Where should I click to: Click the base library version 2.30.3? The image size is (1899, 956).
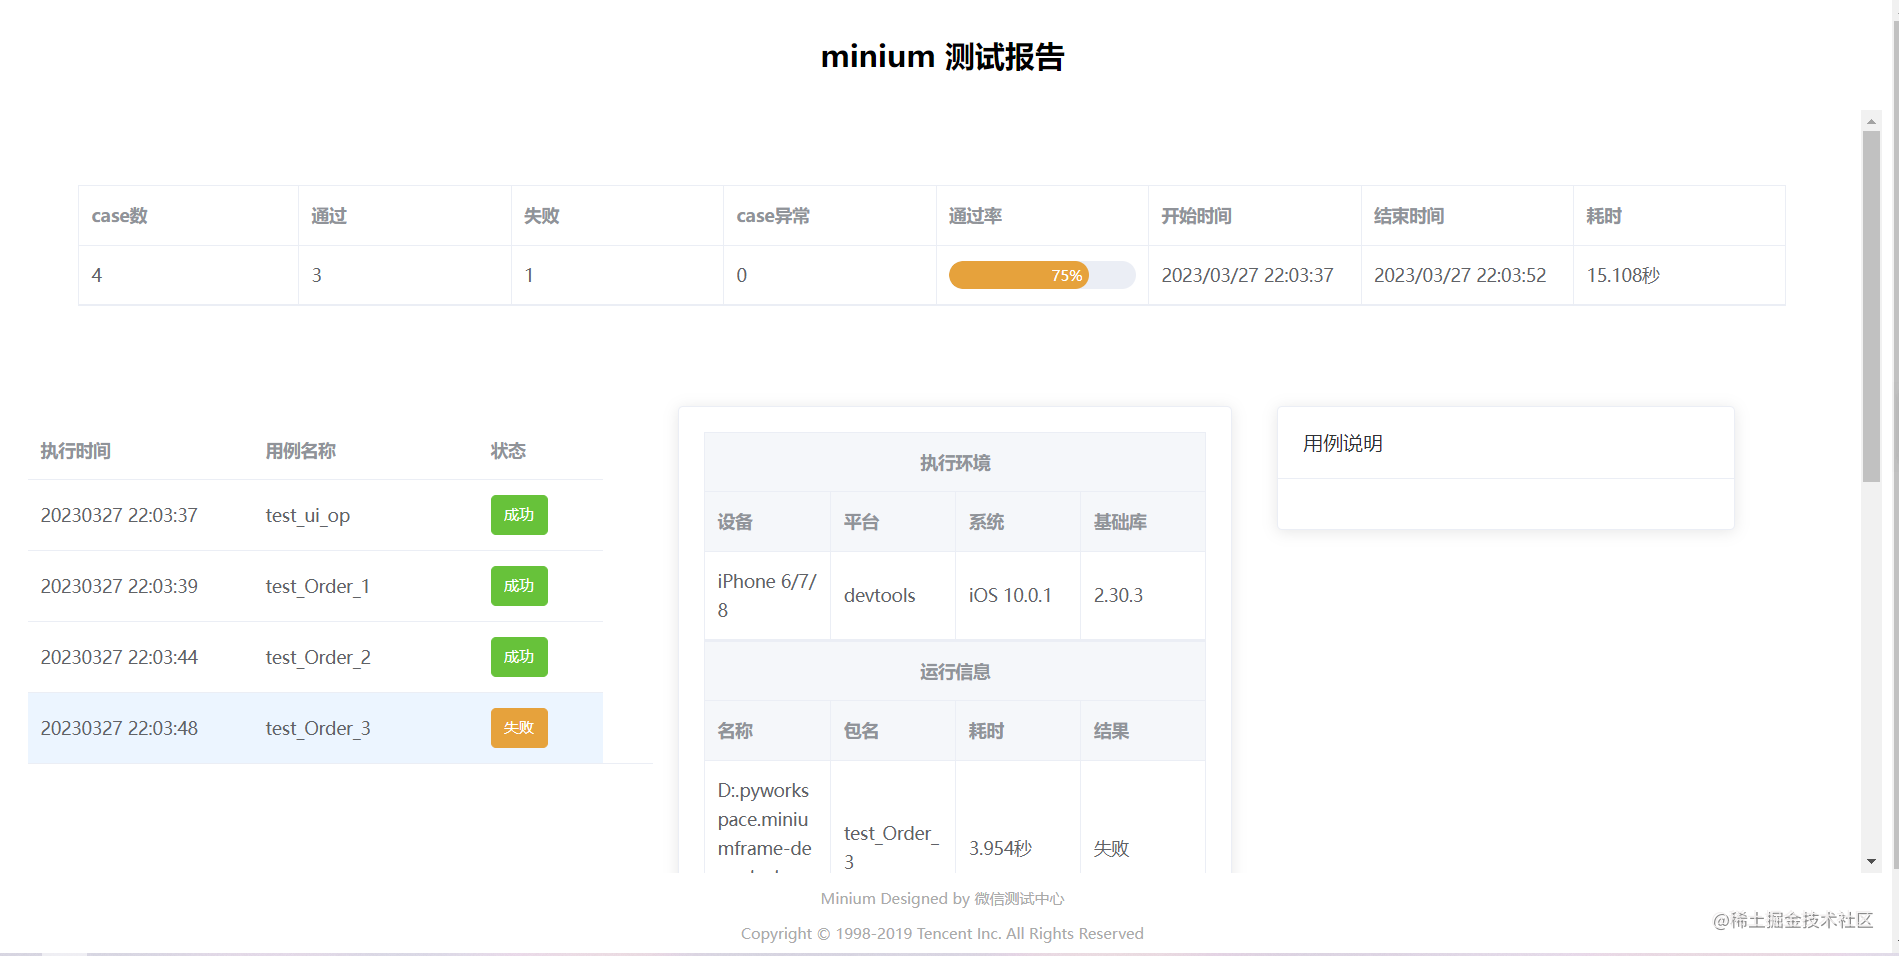1118,596
